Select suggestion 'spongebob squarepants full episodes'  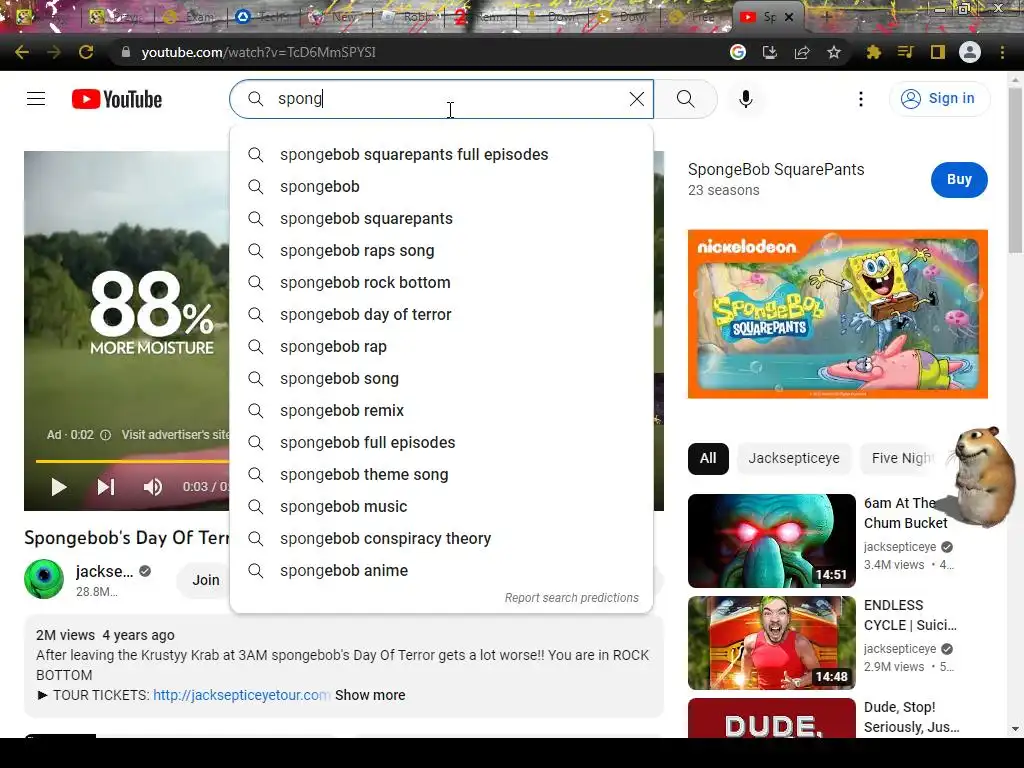441,155
